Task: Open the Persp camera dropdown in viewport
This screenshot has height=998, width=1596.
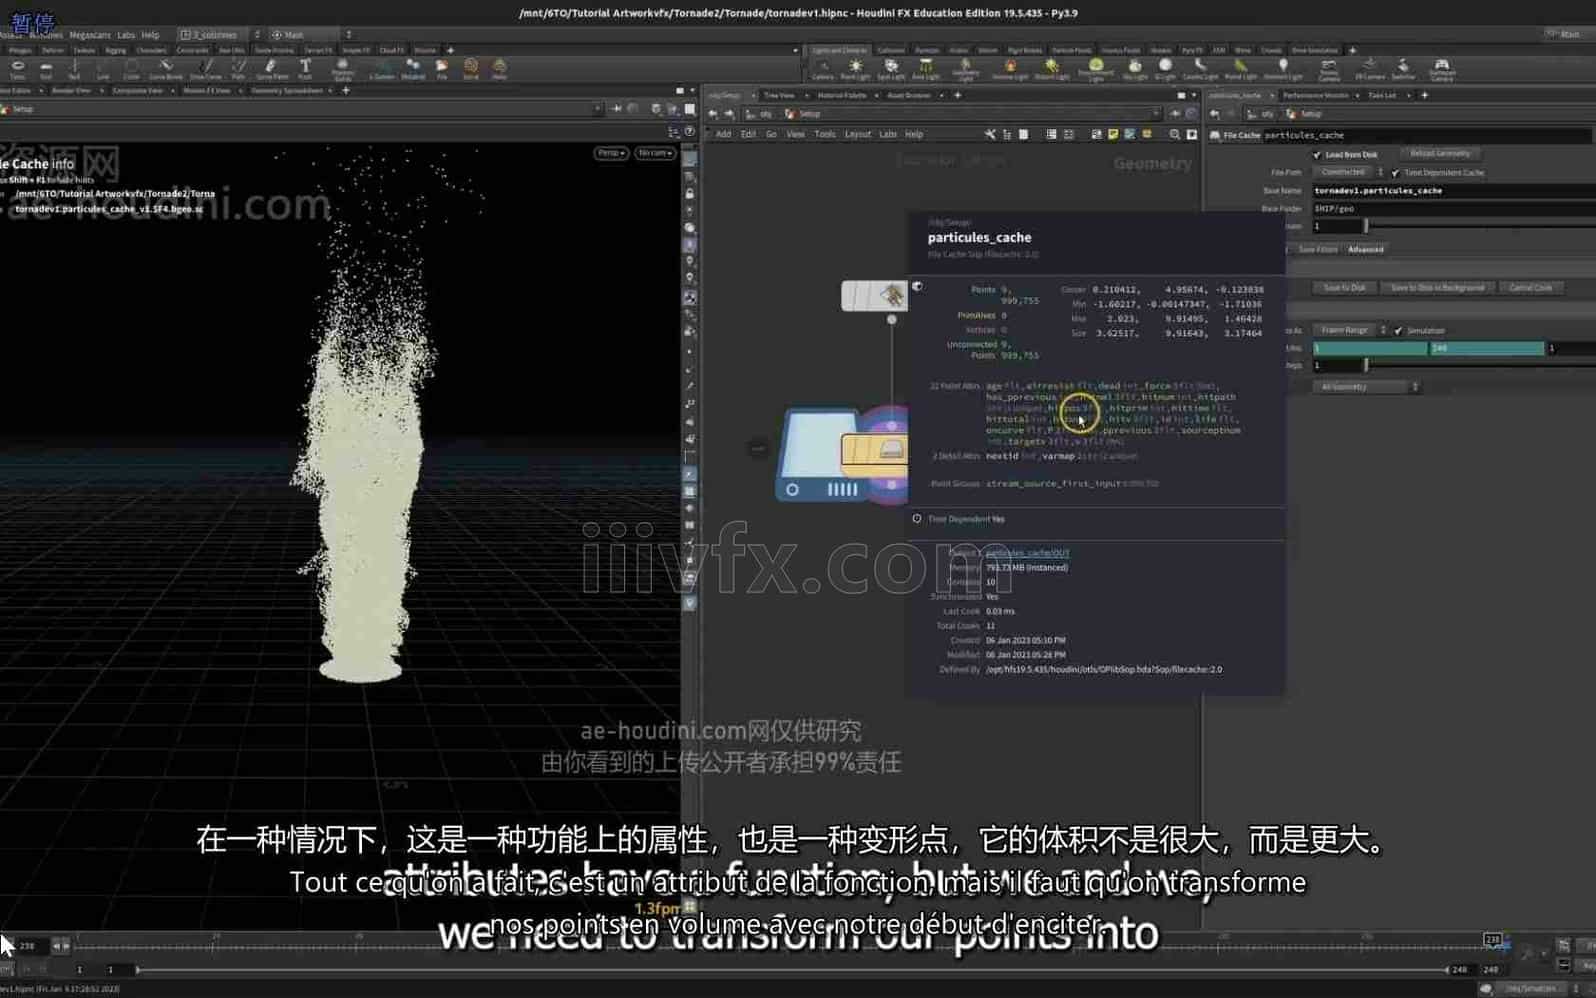Action: point(610,153)
